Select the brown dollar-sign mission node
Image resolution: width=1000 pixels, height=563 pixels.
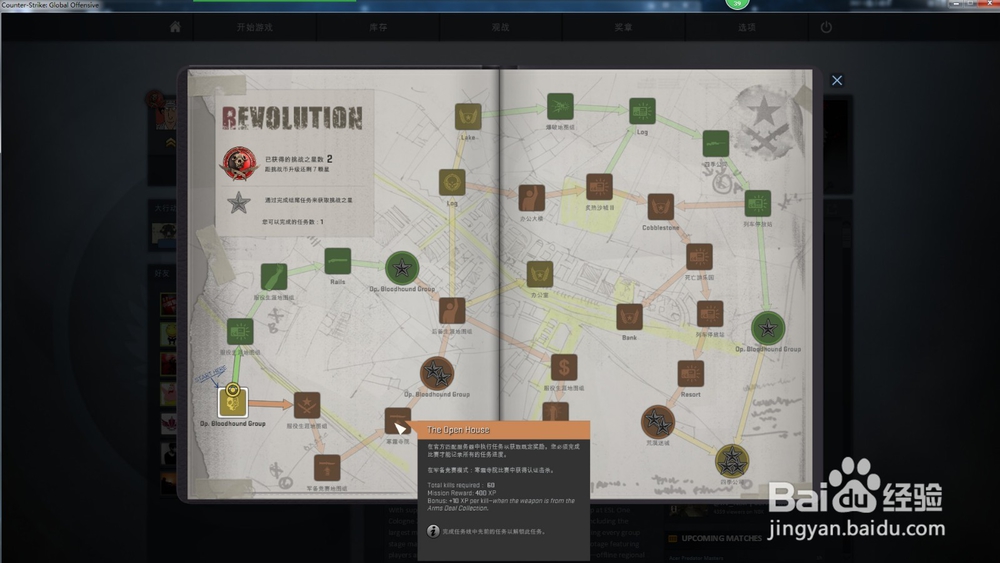click(564, 367)
